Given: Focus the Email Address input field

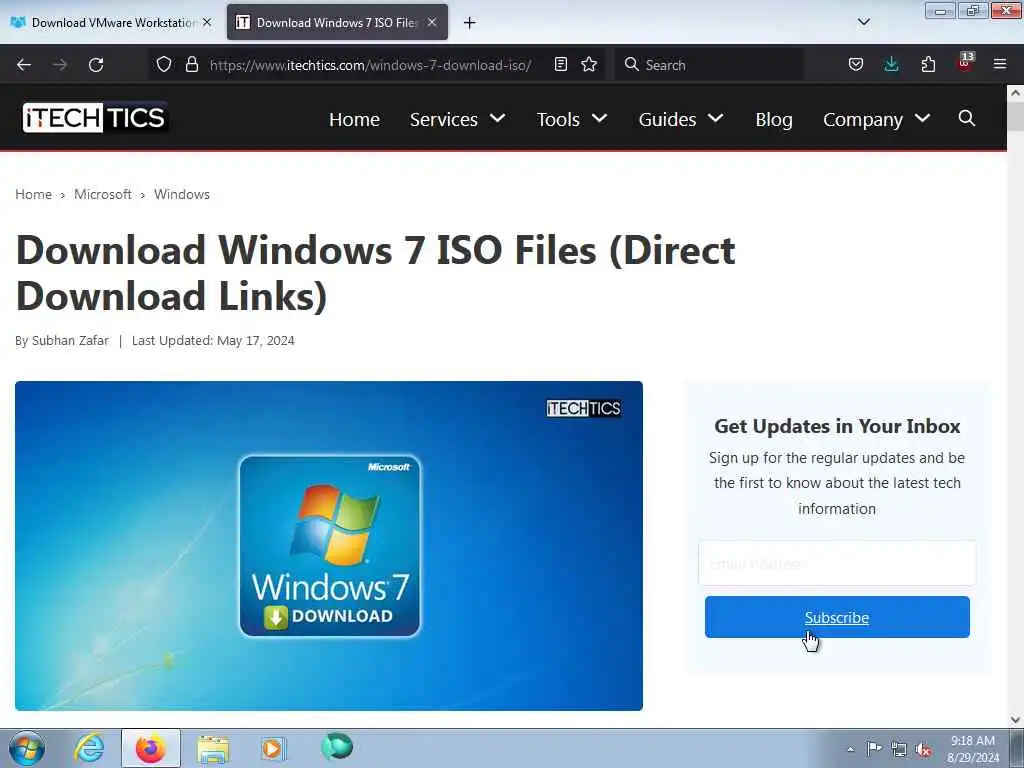Looking at the screenshot, I should coord(837,563).
